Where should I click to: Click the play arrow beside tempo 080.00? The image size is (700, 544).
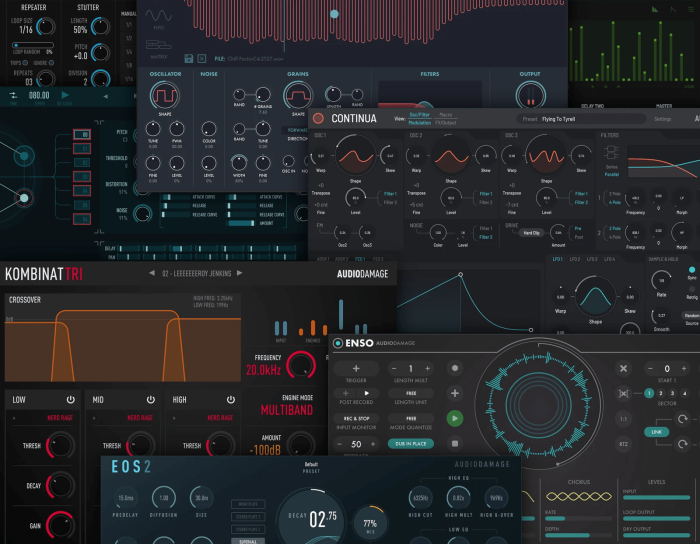click(x=65, y=95)
